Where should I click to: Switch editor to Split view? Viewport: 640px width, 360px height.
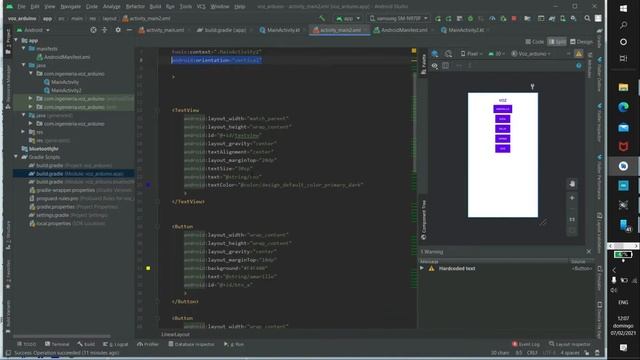pos(557,42)
